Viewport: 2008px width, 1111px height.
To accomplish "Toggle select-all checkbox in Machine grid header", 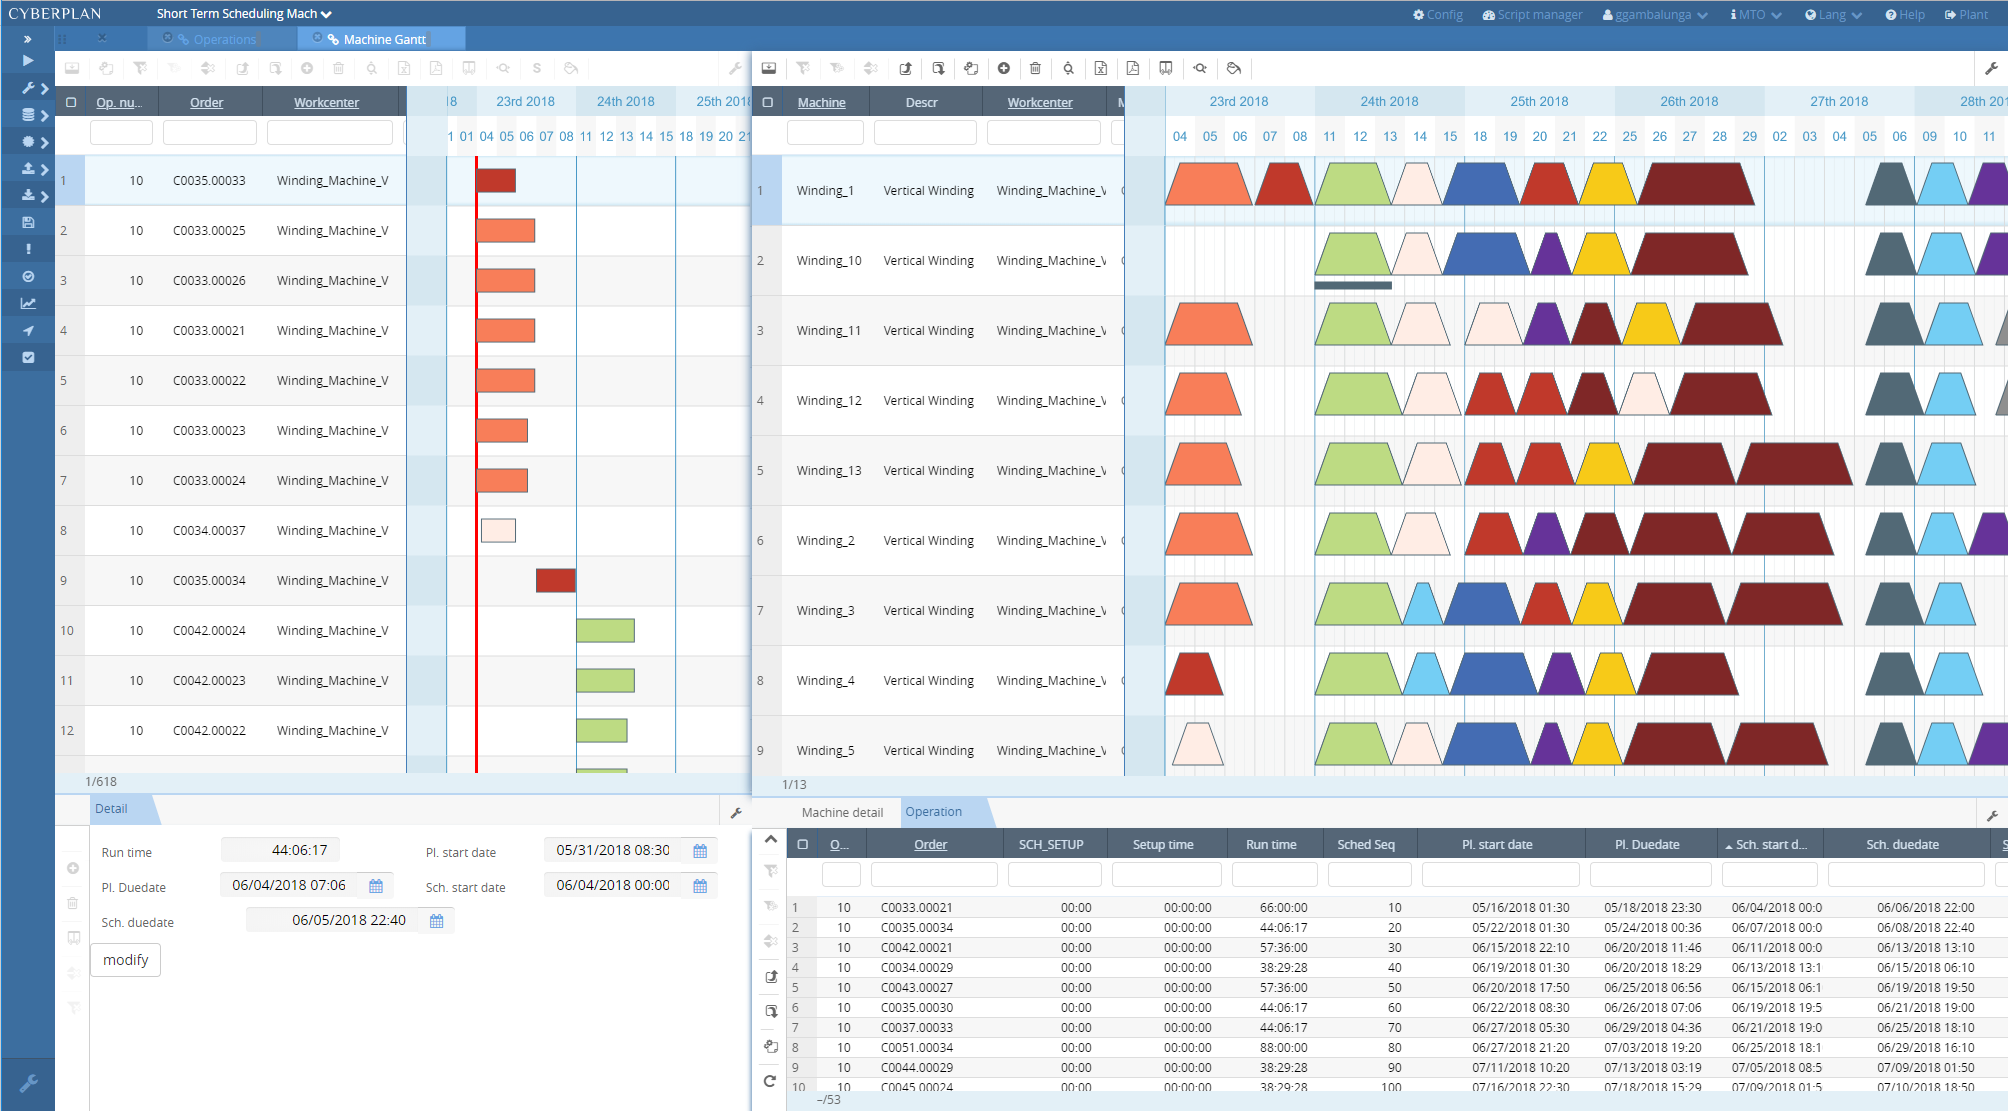I will [768, 102].
